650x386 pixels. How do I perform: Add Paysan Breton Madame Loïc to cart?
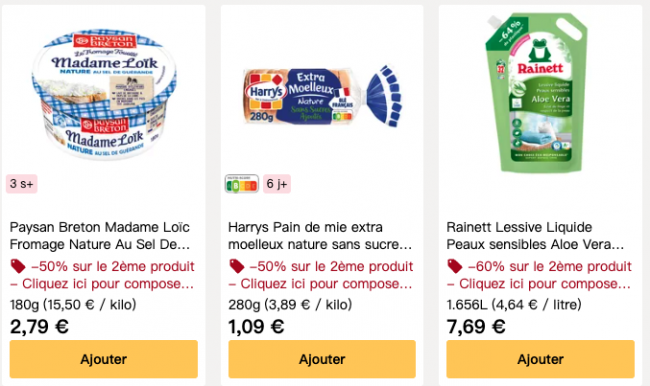(x=104, y=359)
